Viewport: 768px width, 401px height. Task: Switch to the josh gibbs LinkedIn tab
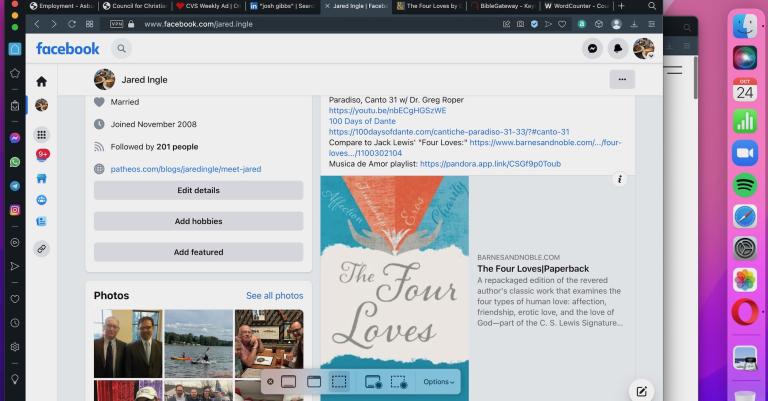click(x=282, y=6)
